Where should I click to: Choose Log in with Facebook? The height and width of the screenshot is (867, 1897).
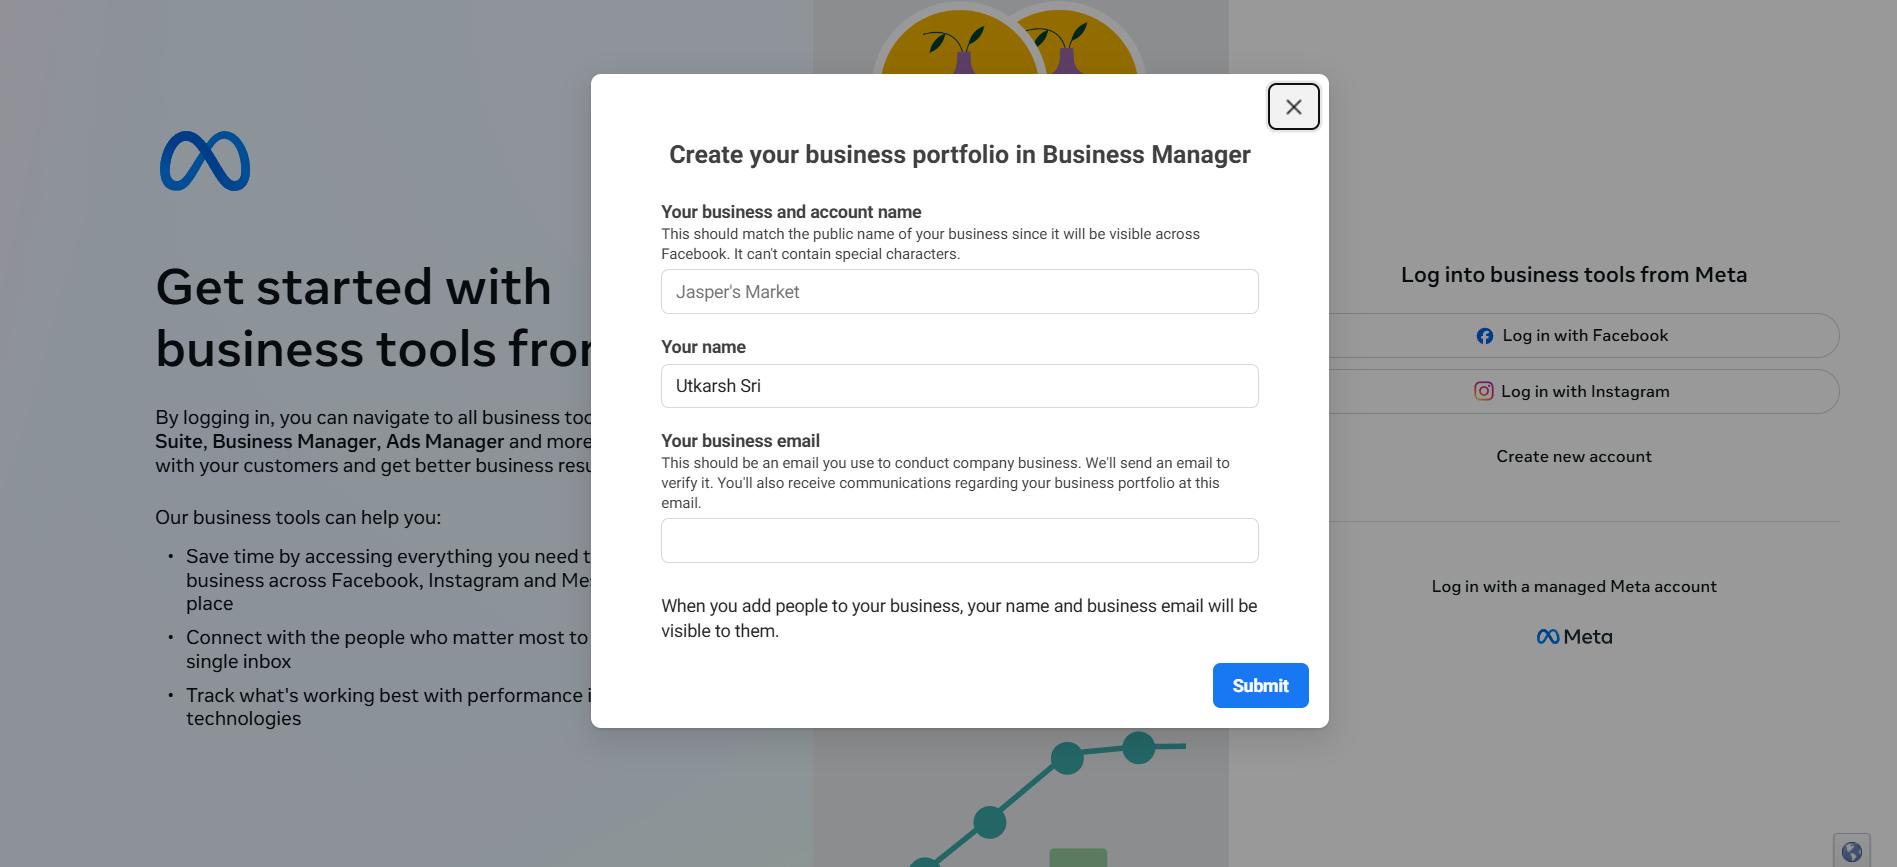click(1585, 336)
